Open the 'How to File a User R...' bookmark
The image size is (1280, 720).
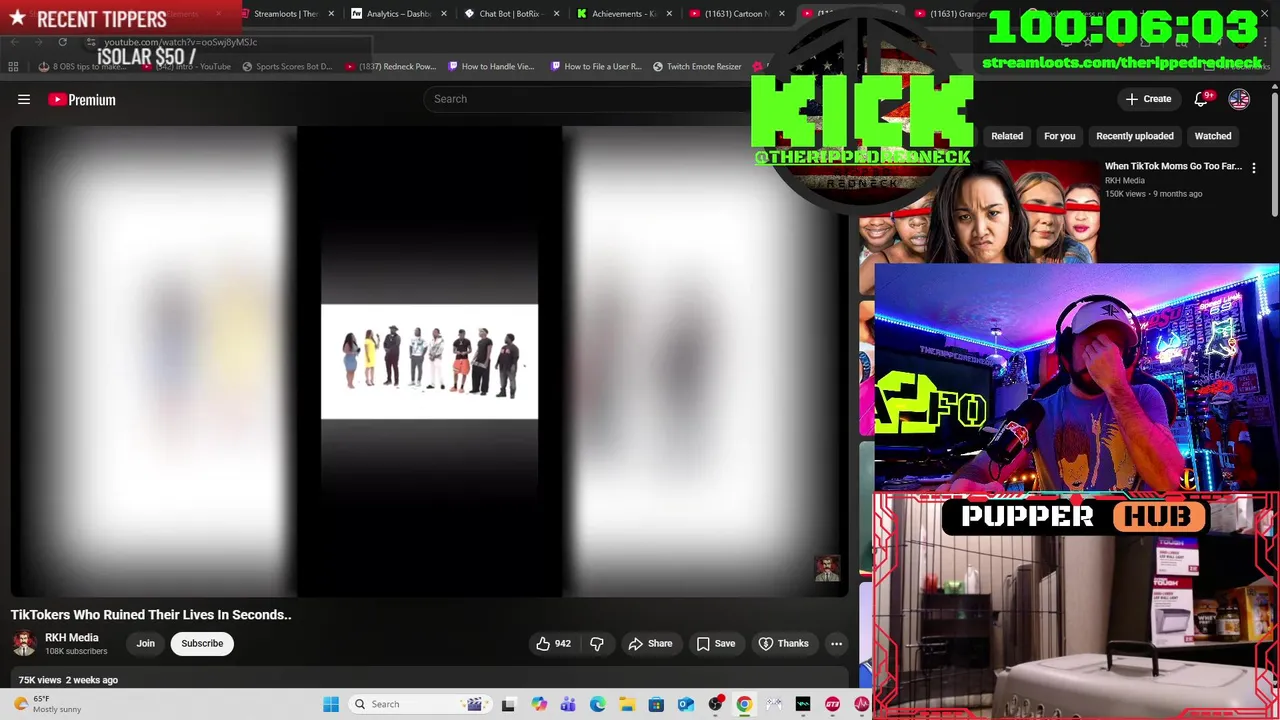[596, 67]
